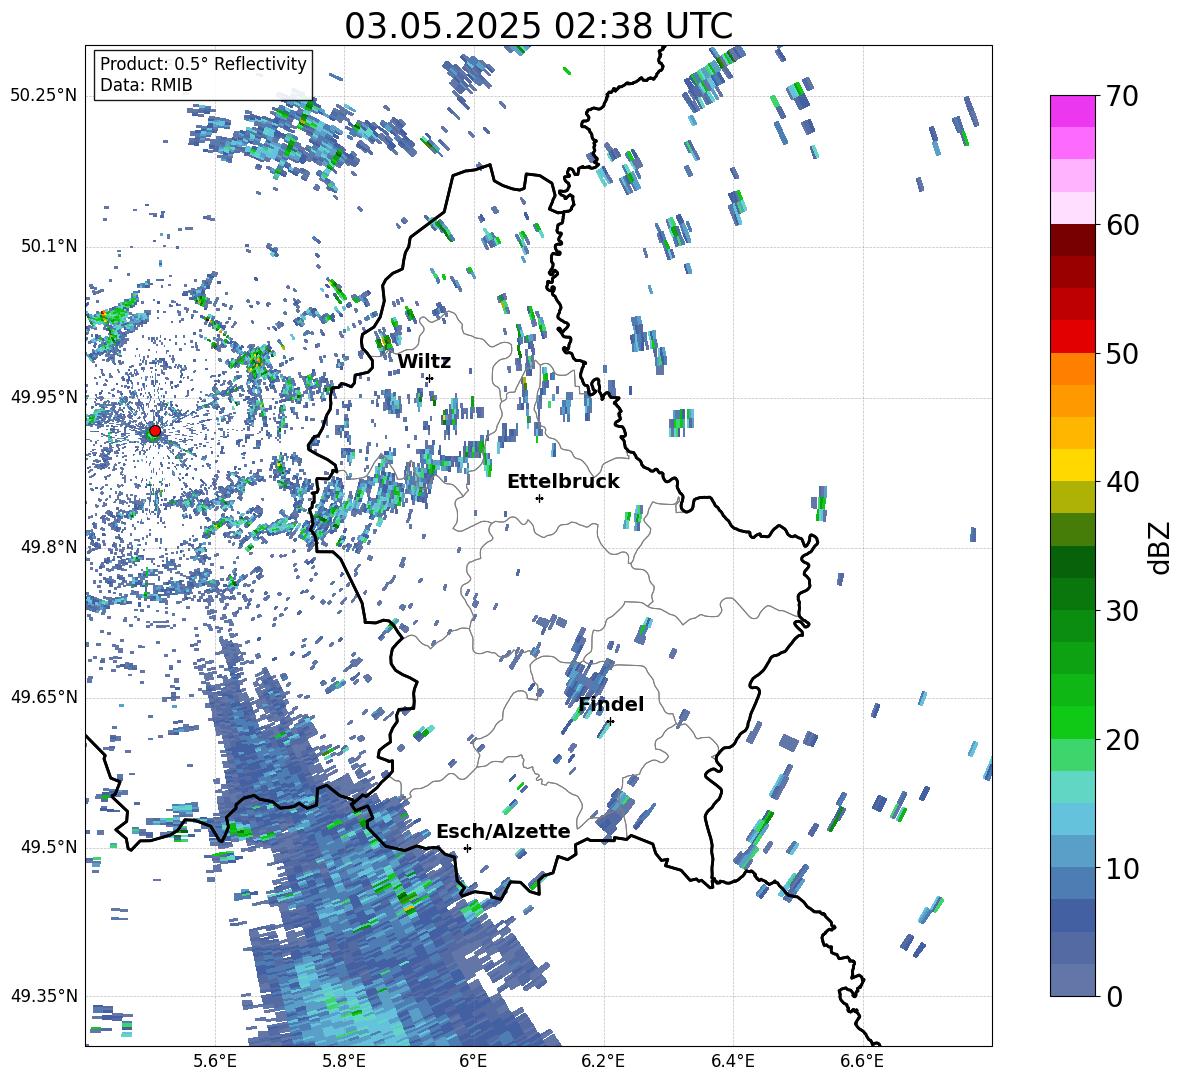Click the Findel station label
This screenshot has width=1184, height=1081.
611,704
